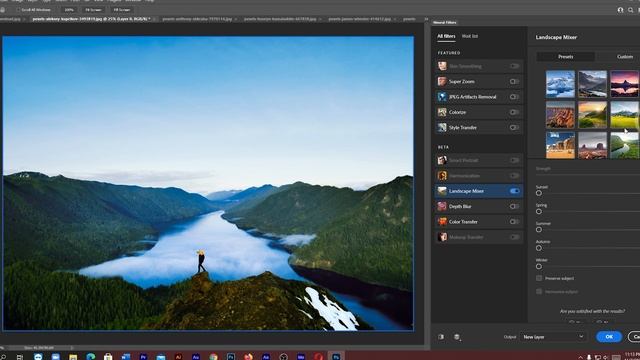
Task: Enable the JPEG Artifacts Removal toggle
Action: pos(514,97)
